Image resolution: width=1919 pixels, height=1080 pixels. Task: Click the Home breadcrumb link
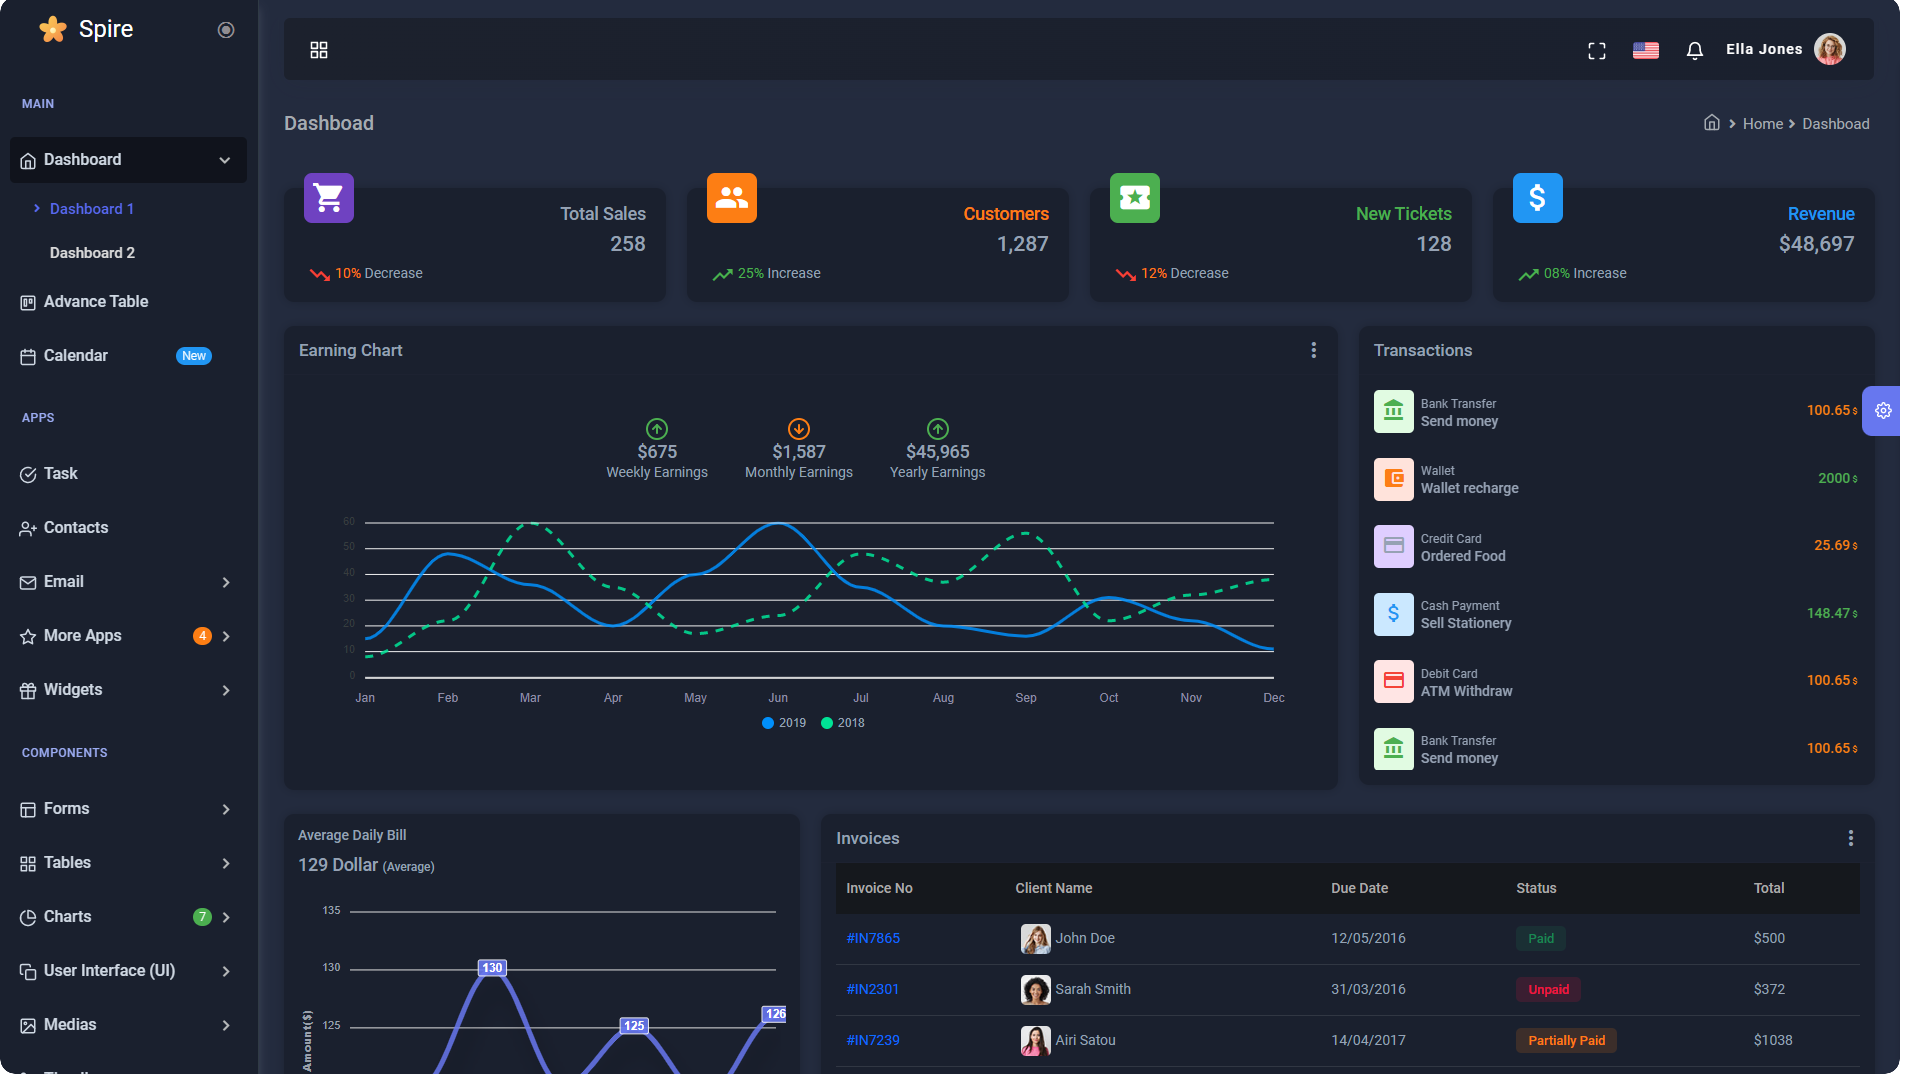1762,123
